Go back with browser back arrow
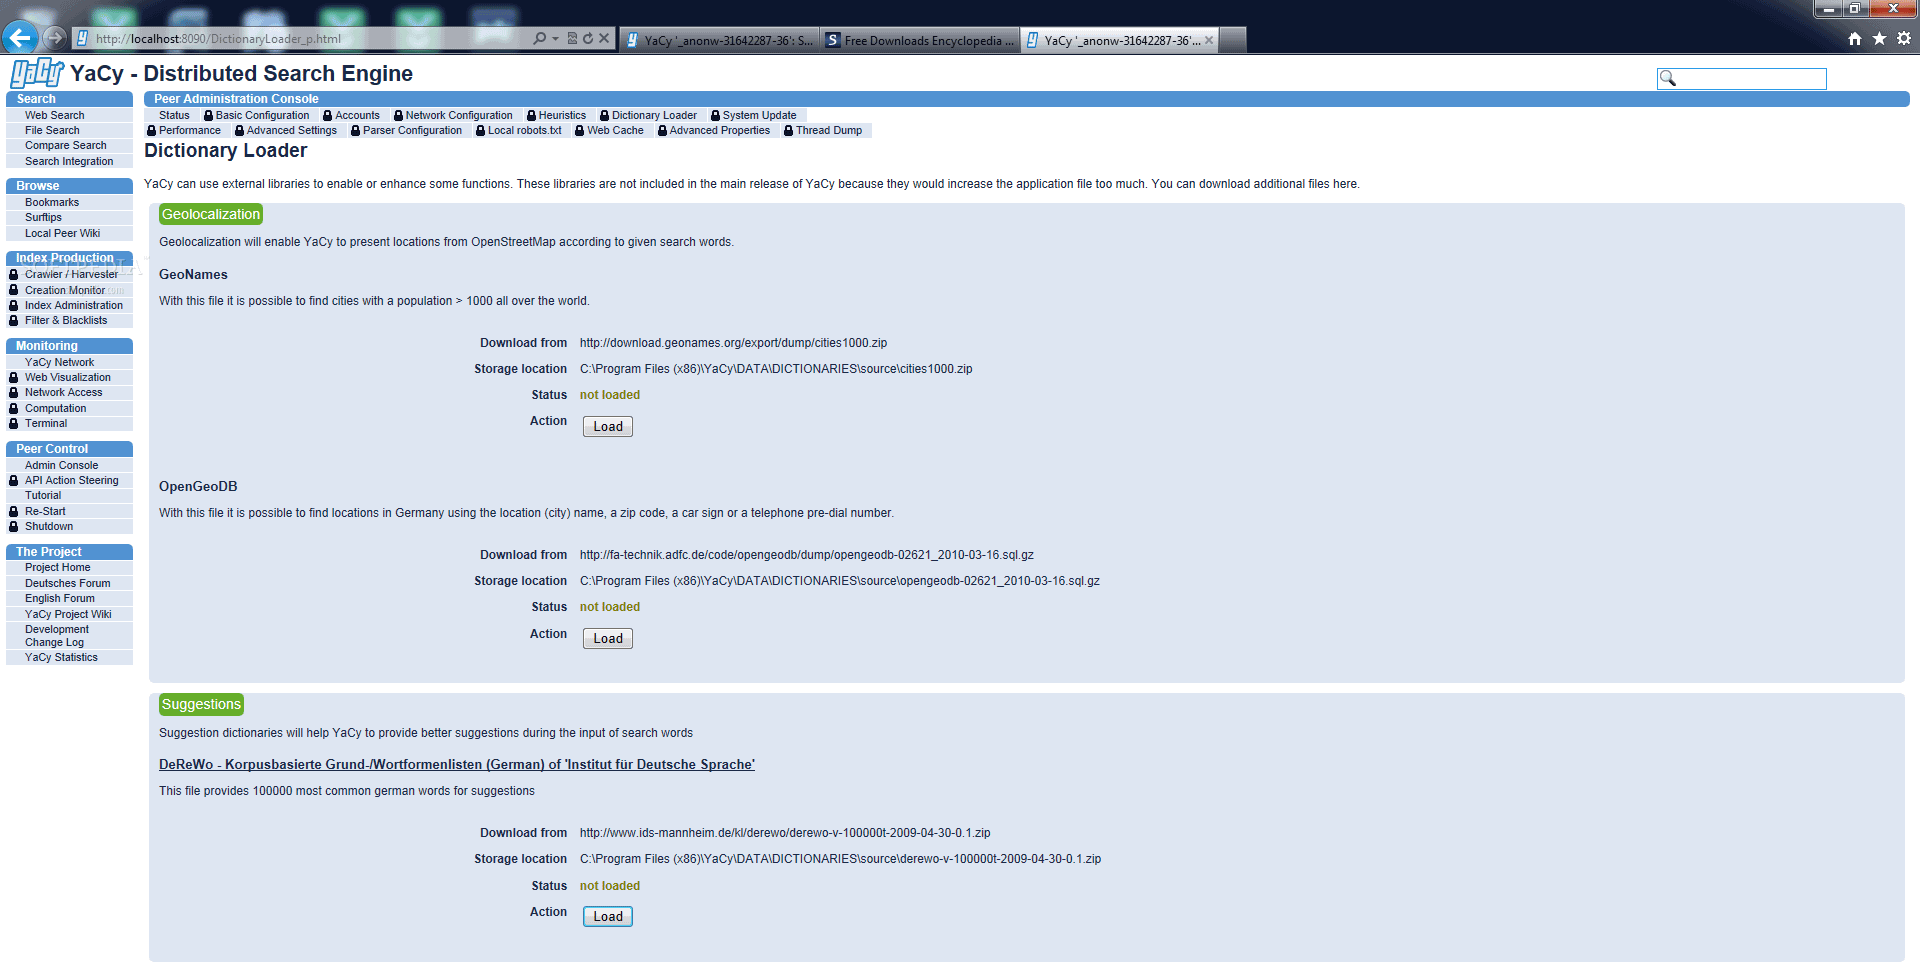Viewport: 1920px width, 972px height. point(20,38)
